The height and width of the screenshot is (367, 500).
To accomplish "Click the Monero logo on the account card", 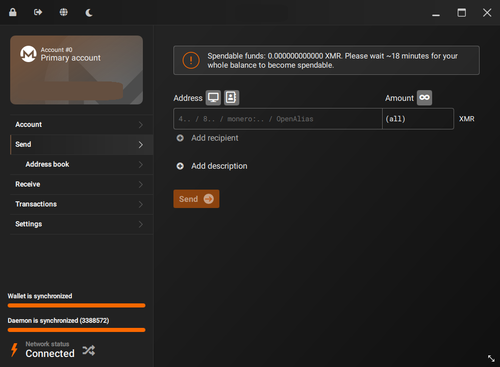I will [28, 54].
